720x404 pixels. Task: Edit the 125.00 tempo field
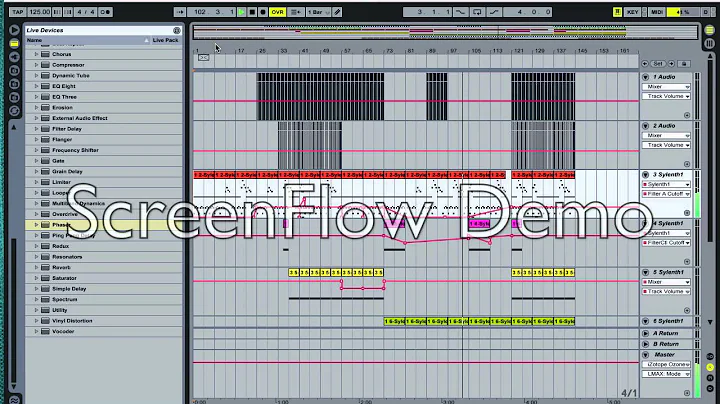tap(39, 12)
